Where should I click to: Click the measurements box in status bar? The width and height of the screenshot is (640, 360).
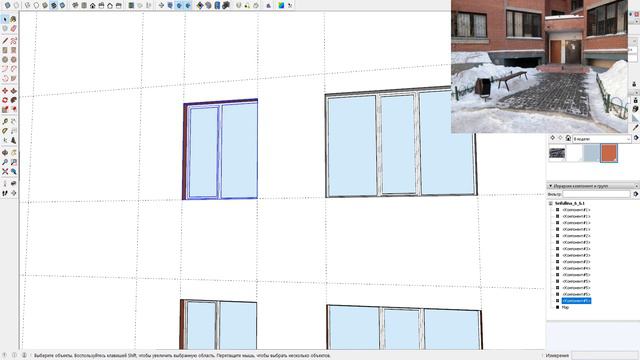pyautogui.click(x=604, y=356)
